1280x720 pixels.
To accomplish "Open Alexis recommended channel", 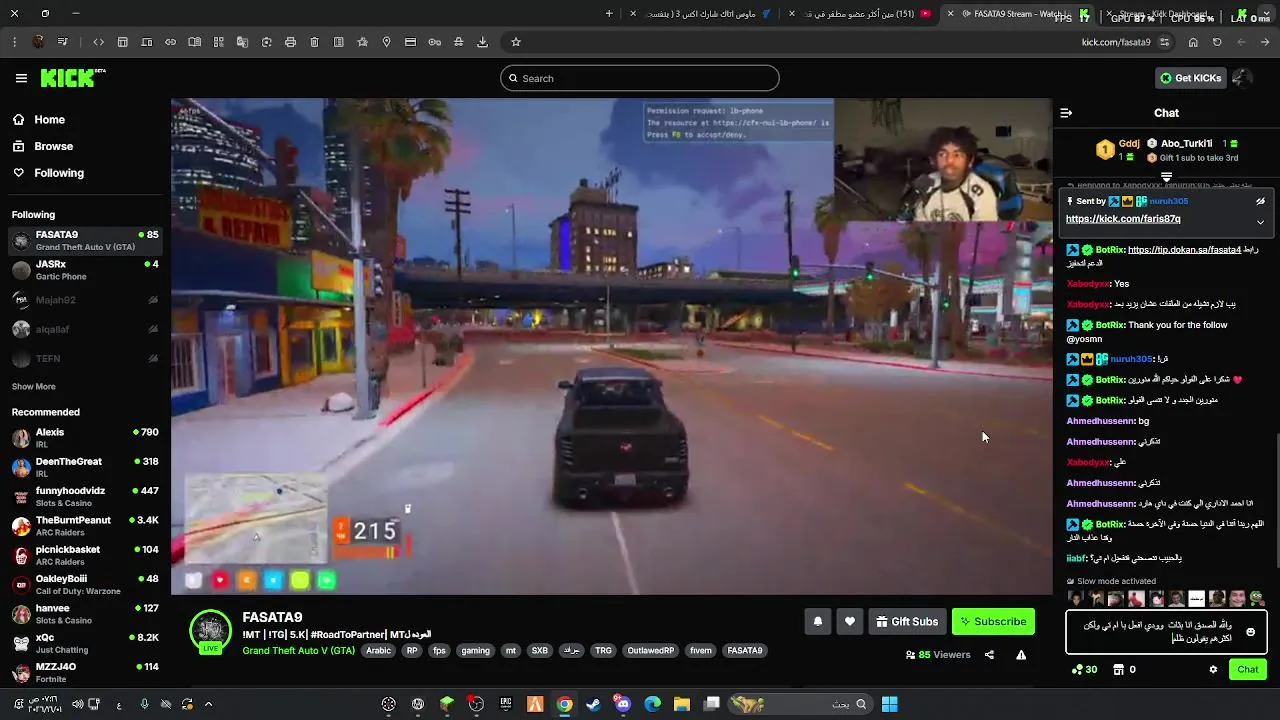I will point(85,438).
